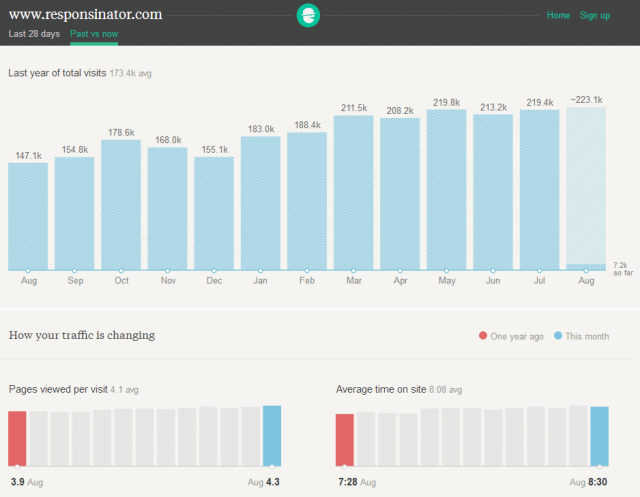This screenshot has width=640, height=497.
Task: Click the red One year ago legend dot
Action: click(483, 335)
